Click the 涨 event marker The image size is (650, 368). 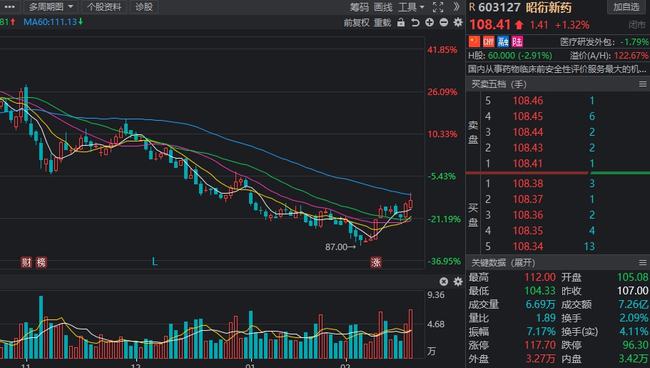pyautogui.click(x=376, y=262)
